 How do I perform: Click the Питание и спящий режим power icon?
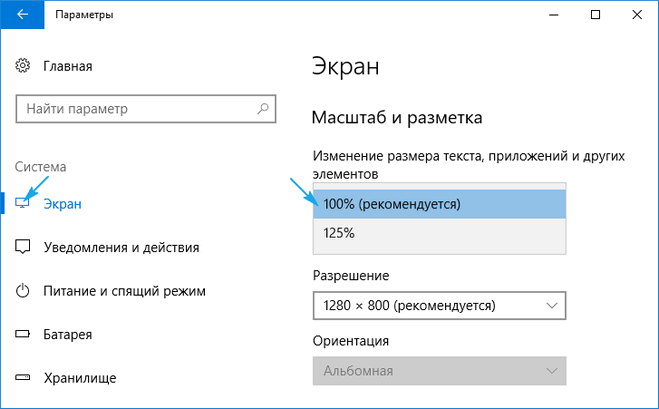point(23,291)
